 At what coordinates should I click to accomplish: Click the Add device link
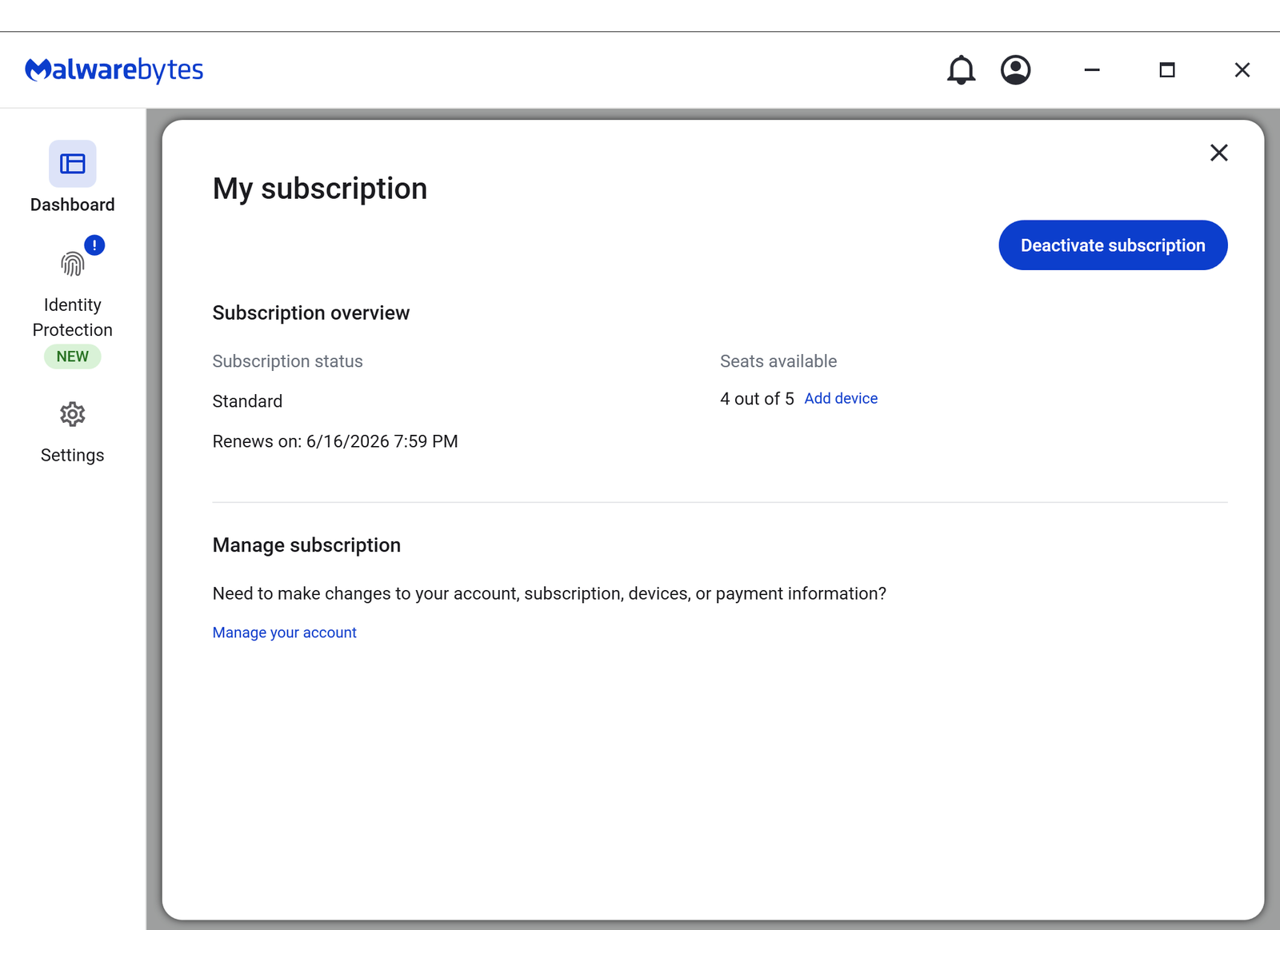pos(840,398)
